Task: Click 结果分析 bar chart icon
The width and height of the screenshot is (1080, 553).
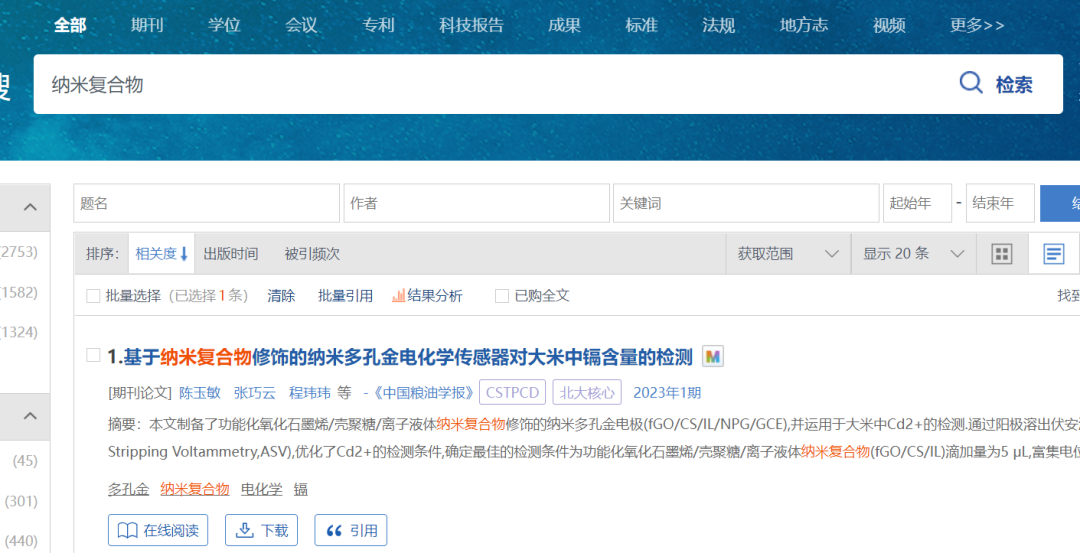Action: [x=399, y=296]
